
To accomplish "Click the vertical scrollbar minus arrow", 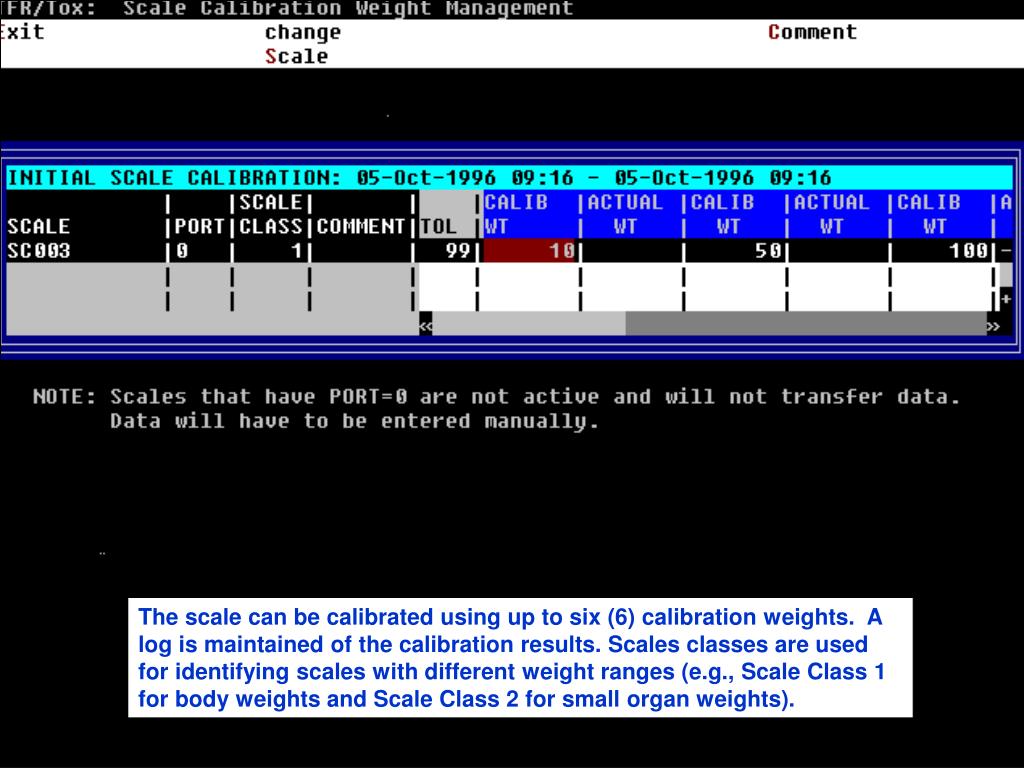I will coord(1006,251).
